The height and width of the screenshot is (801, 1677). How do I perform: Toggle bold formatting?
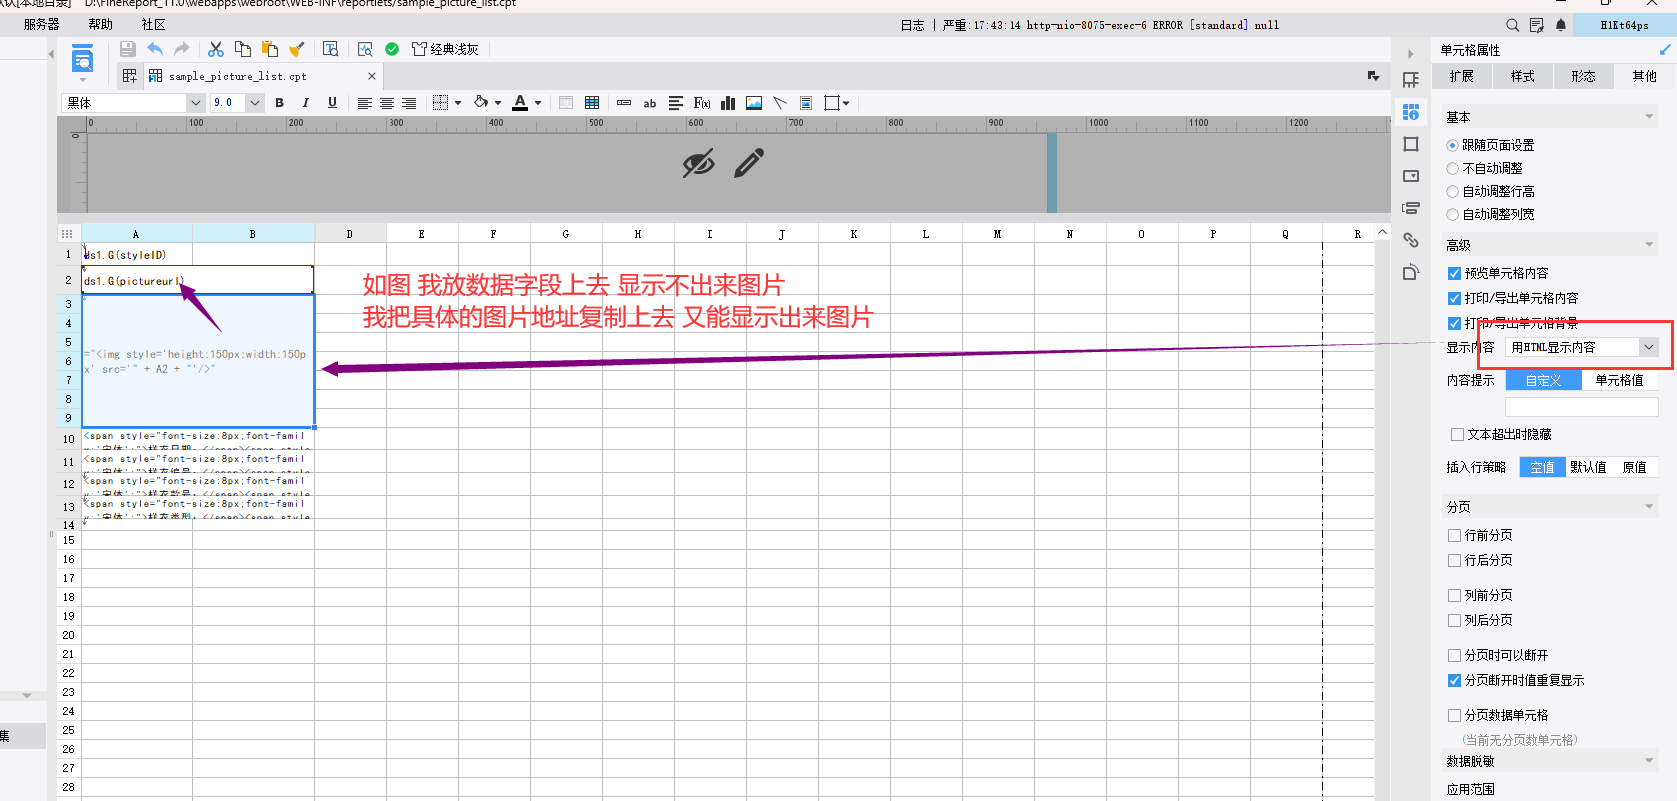pos(280,103)
